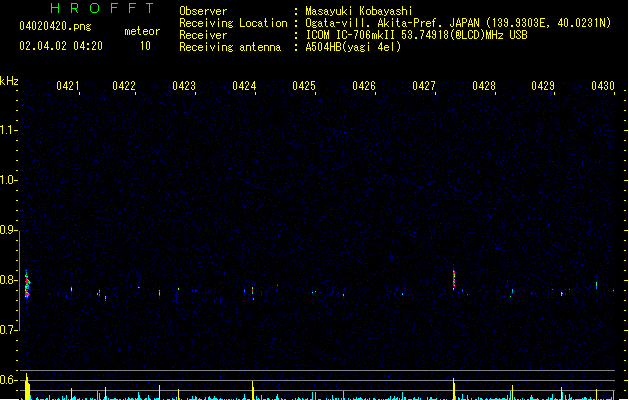Click the 0.6 kHz axis label

pos(8,380)
